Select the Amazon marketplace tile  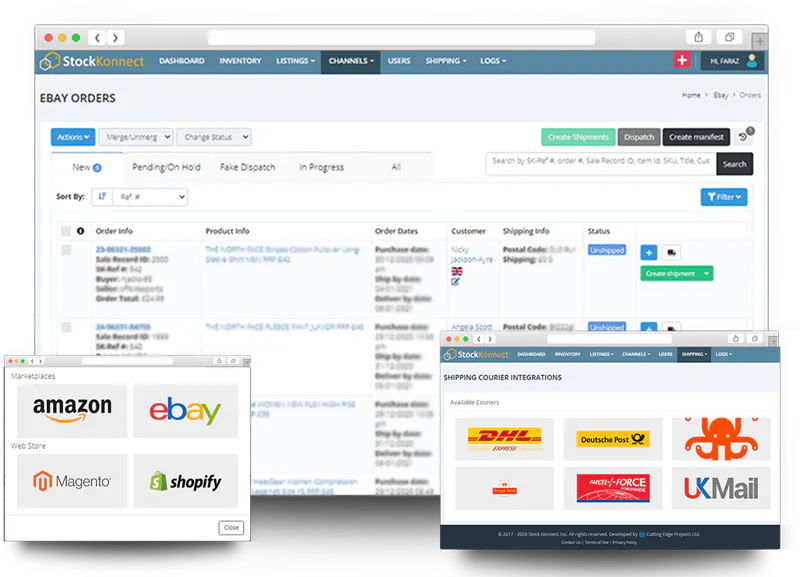tap(72, 410)
